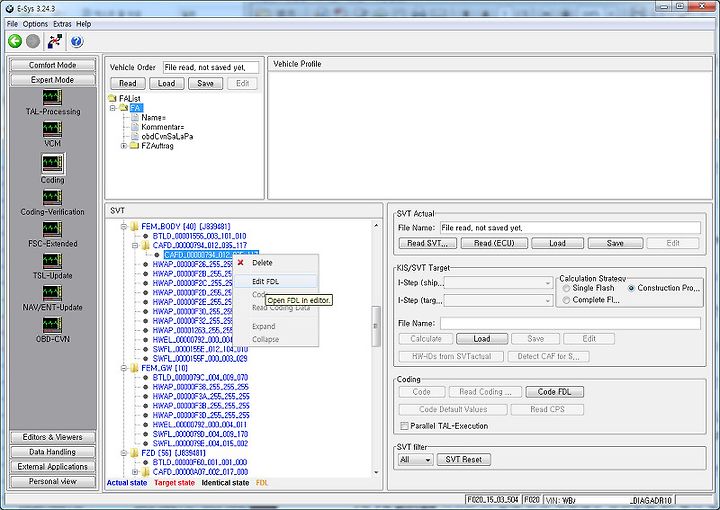
Task: Collapse the FEM_BODY tree node
Action: [124, 227]
